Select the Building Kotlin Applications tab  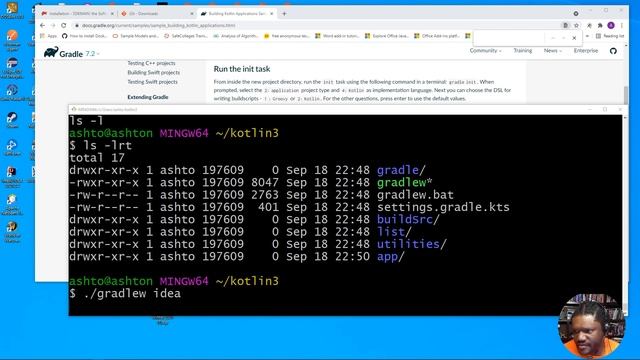237,13
